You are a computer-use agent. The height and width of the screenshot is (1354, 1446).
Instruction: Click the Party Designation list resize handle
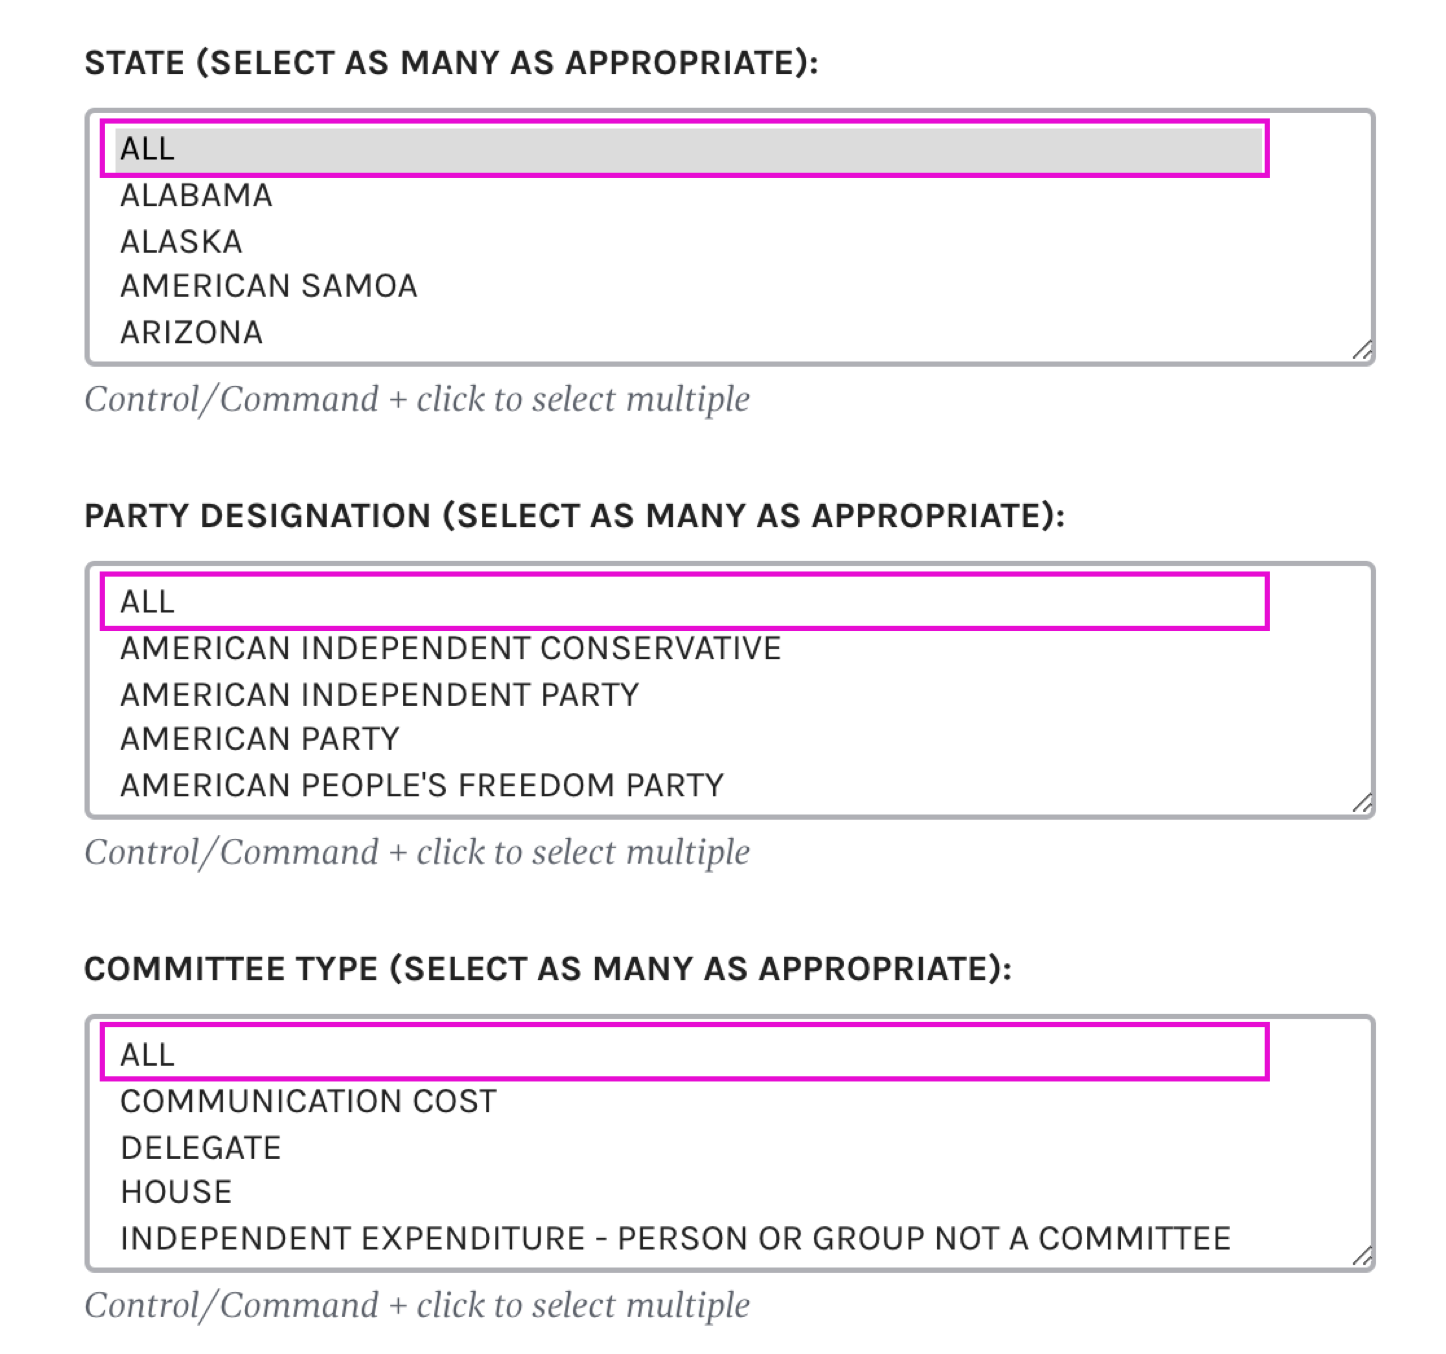point(1361,803)
